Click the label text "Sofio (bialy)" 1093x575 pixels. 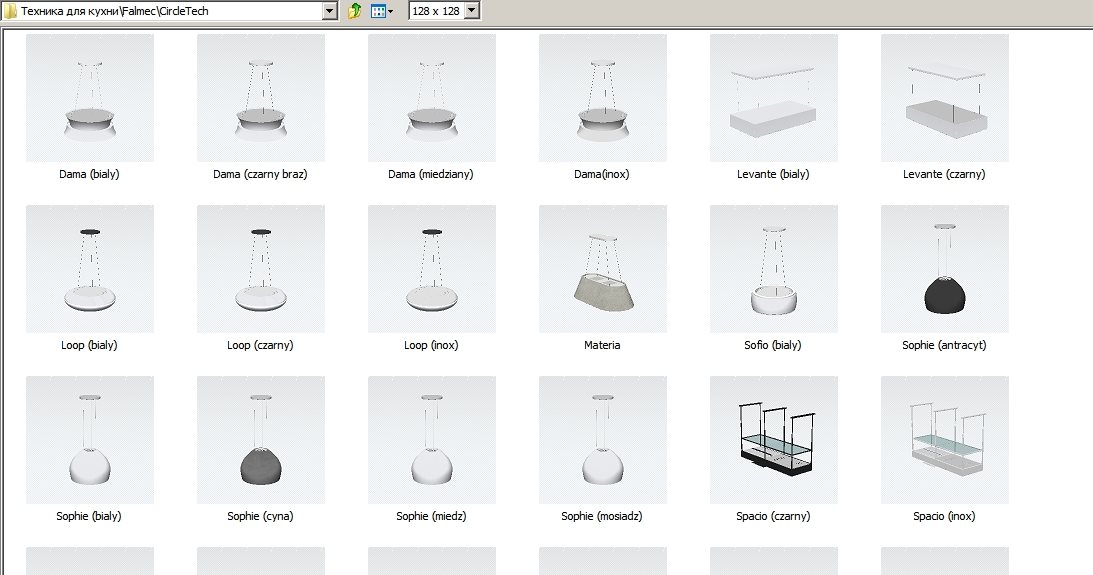(773, 345)
